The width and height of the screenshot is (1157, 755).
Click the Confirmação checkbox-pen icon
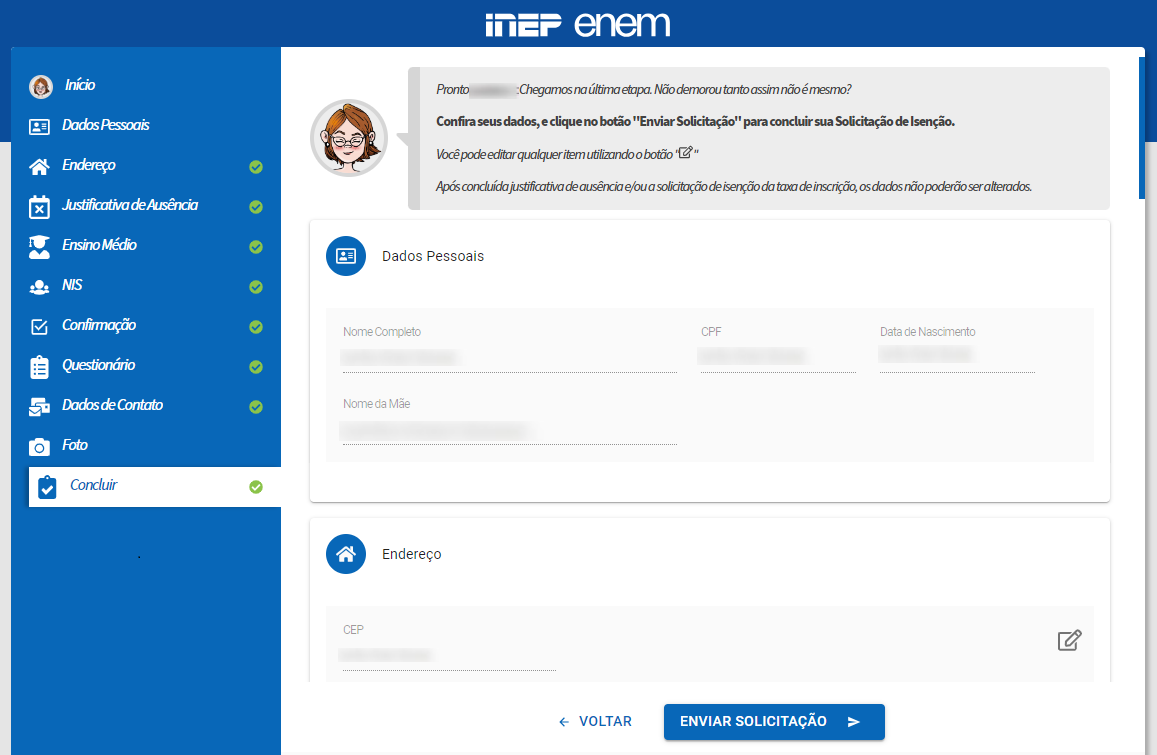pyautogui.click(x=39, y=327)
